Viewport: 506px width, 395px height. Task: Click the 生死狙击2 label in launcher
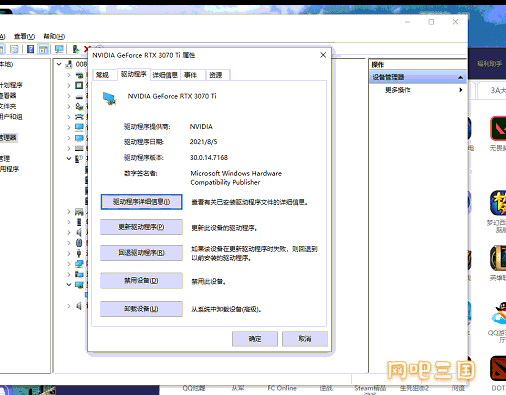414,388
